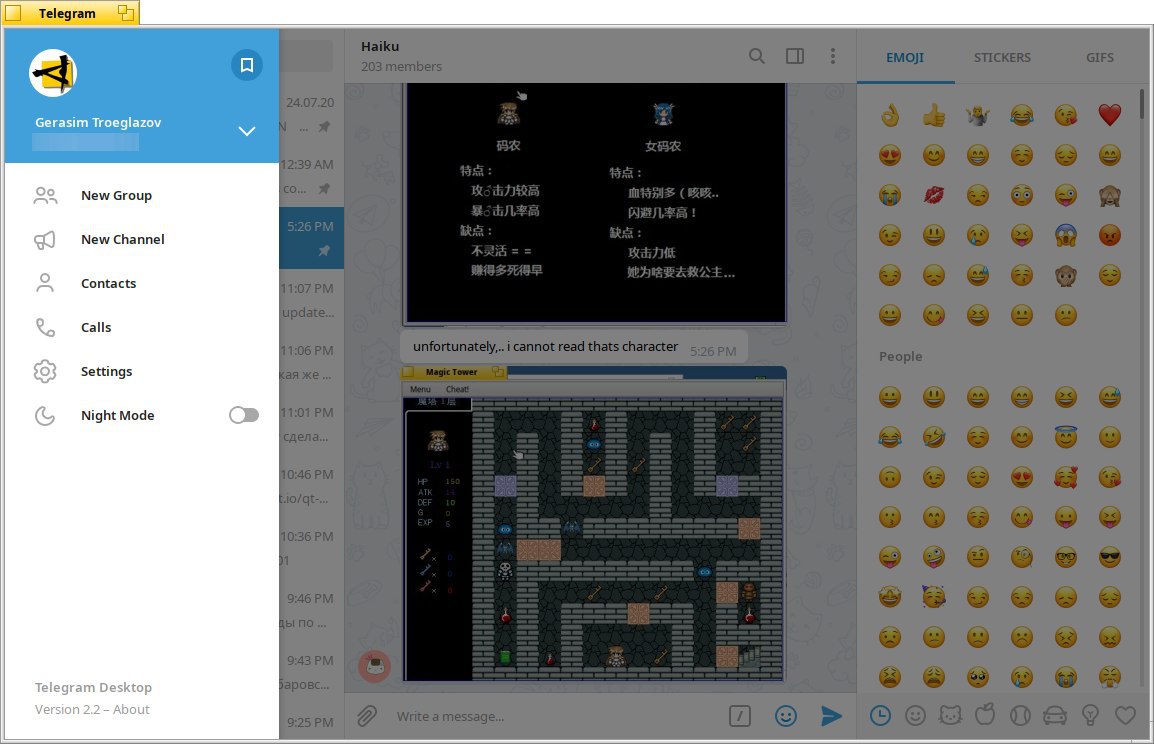1154x744 pixels.
Task: Click the sender avatar beside the image
Action: (374, 666)
